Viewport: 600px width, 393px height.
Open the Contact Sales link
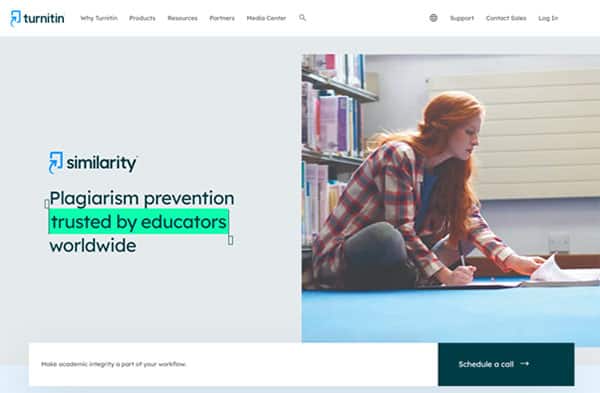point(506,18)
